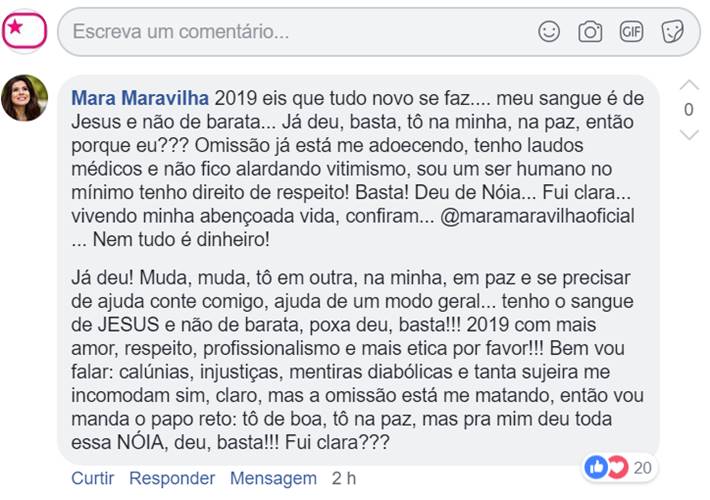Viewport: 710px width, 500px height.
Task: Attach a photo with the camera icon
Action: [x=590, y=31]
